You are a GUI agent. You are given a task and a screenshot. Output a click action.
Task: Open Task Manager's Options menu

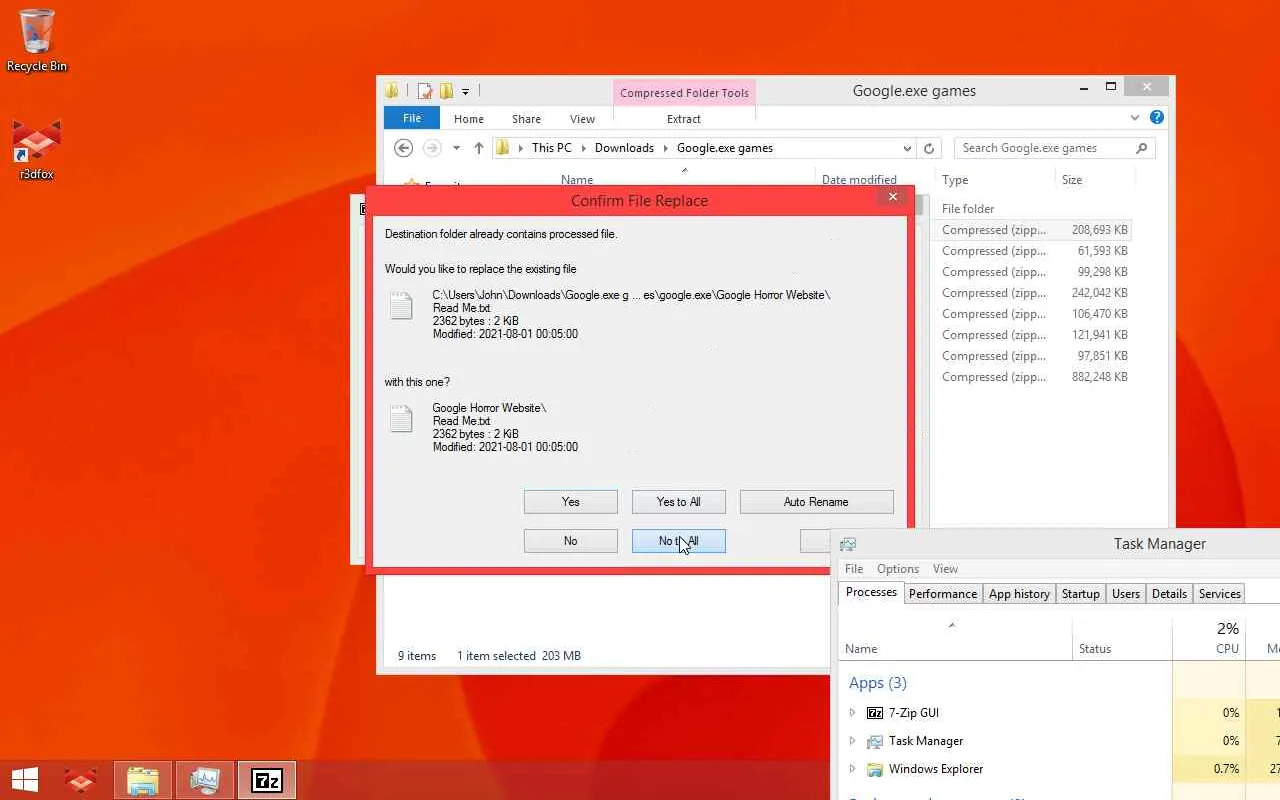(898, 569)
